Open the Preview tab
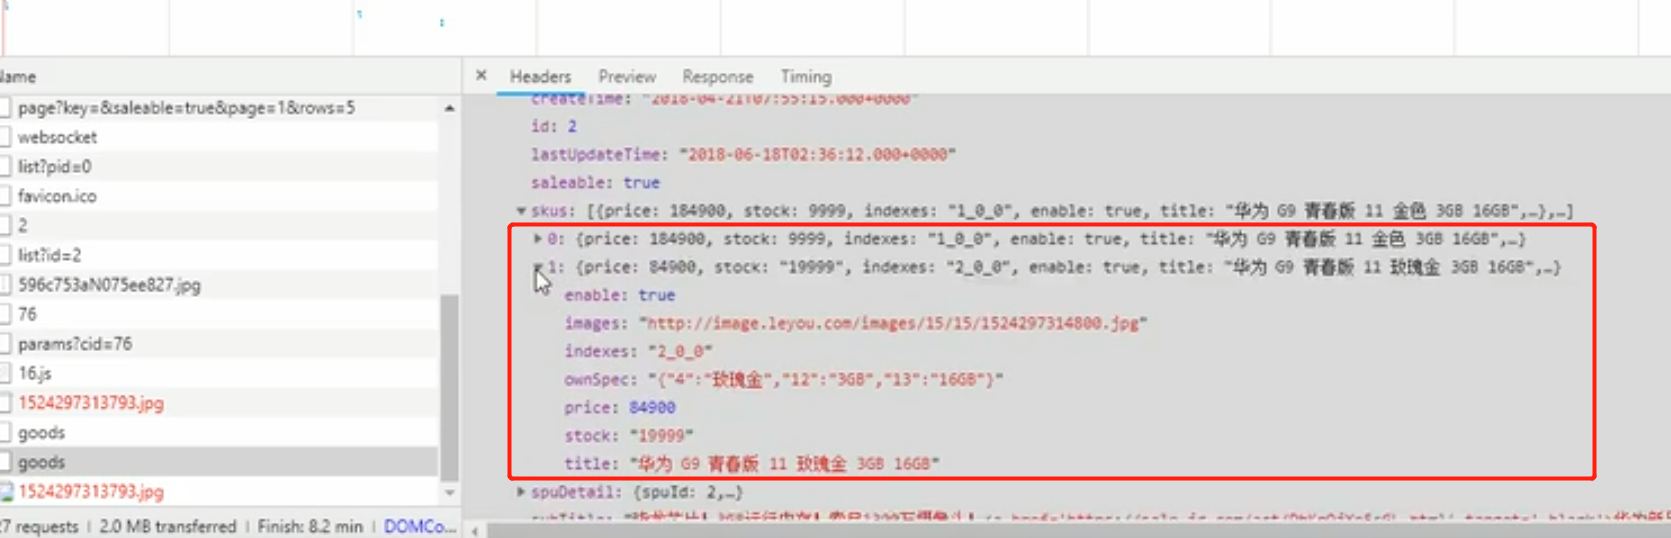The width and height of the screenshot is (1671, 538). (x=627, y=77)
